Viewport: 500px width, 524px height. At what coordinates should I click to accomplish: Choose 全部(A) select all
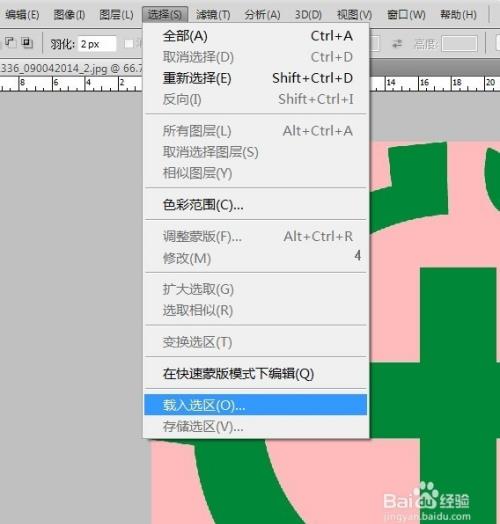click(x=256, y=36)
